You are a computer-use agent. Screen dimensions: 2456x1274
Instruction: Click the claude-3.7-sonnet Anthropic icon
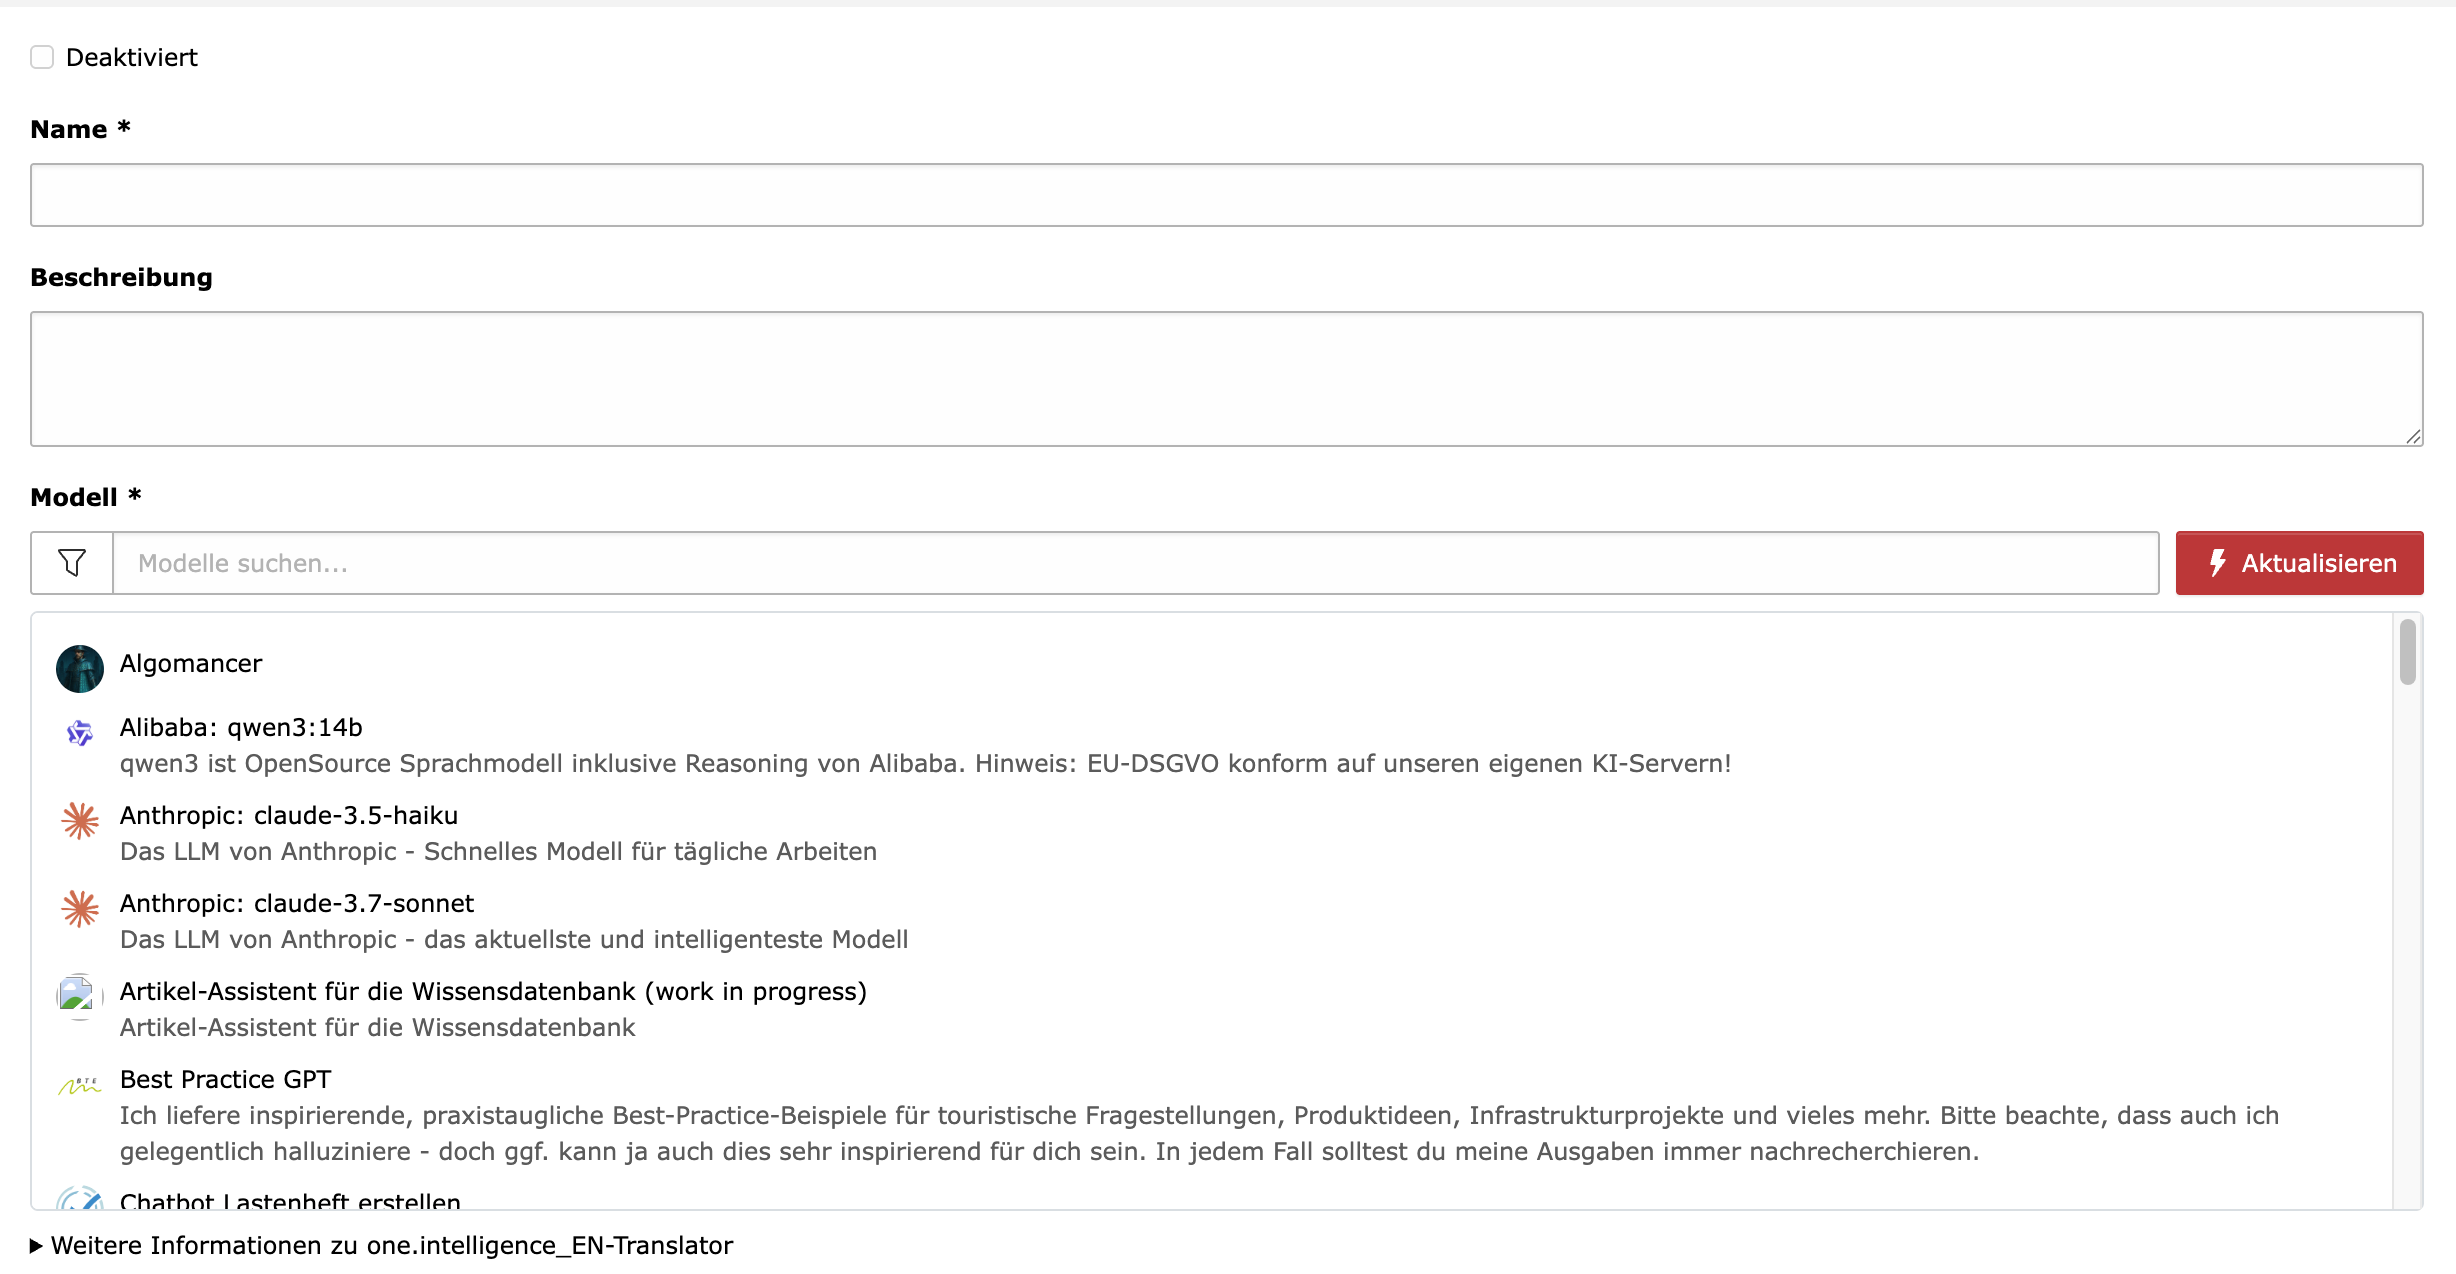pyautogui.click(x=80, y=909)
